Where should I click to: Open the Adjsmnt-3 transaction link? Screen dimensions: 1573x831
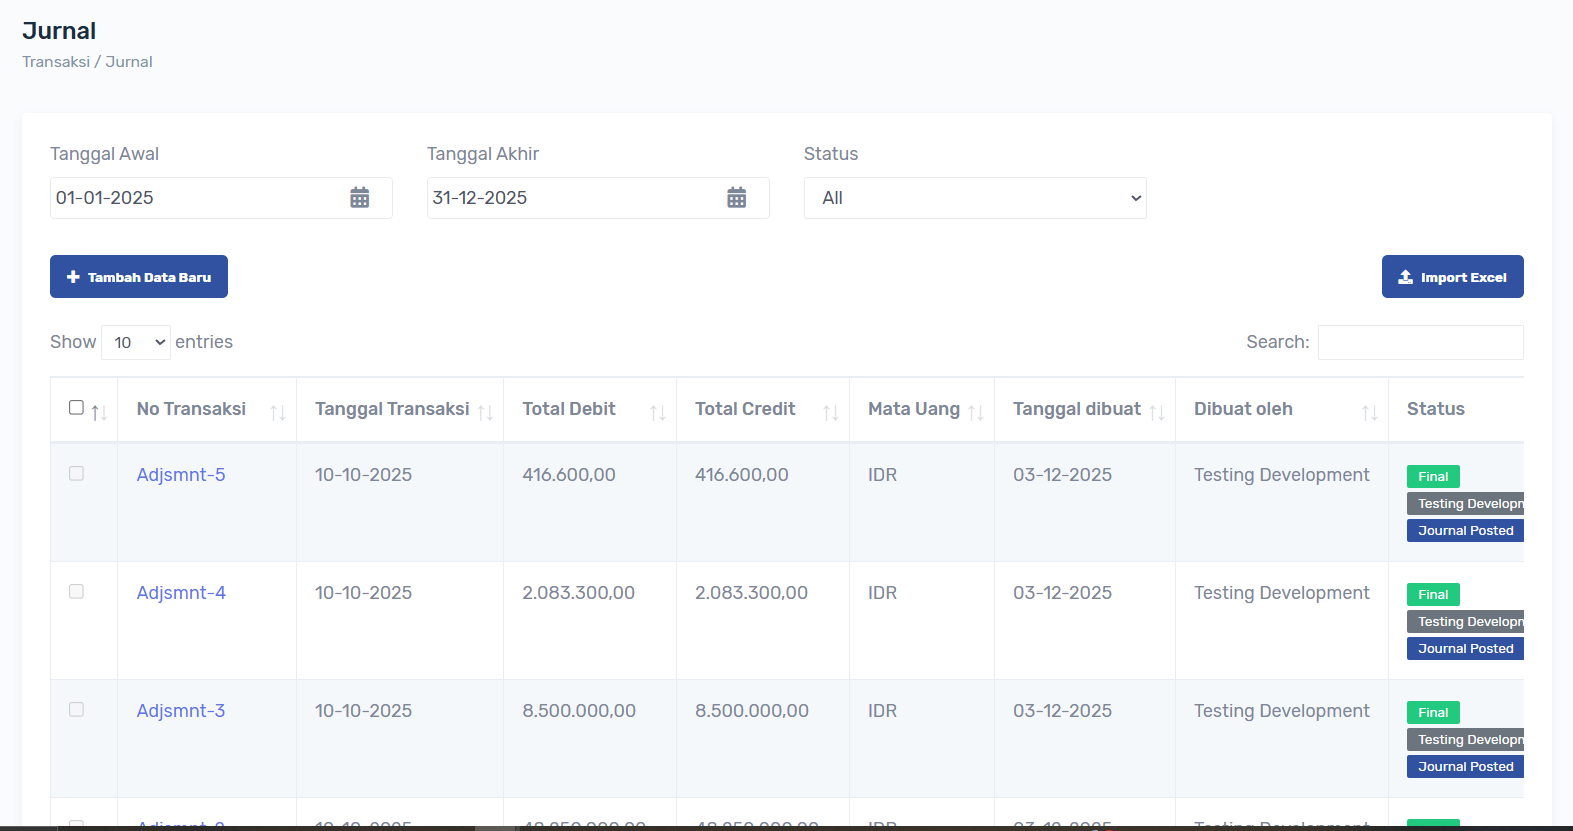click(x=181, y=711)
